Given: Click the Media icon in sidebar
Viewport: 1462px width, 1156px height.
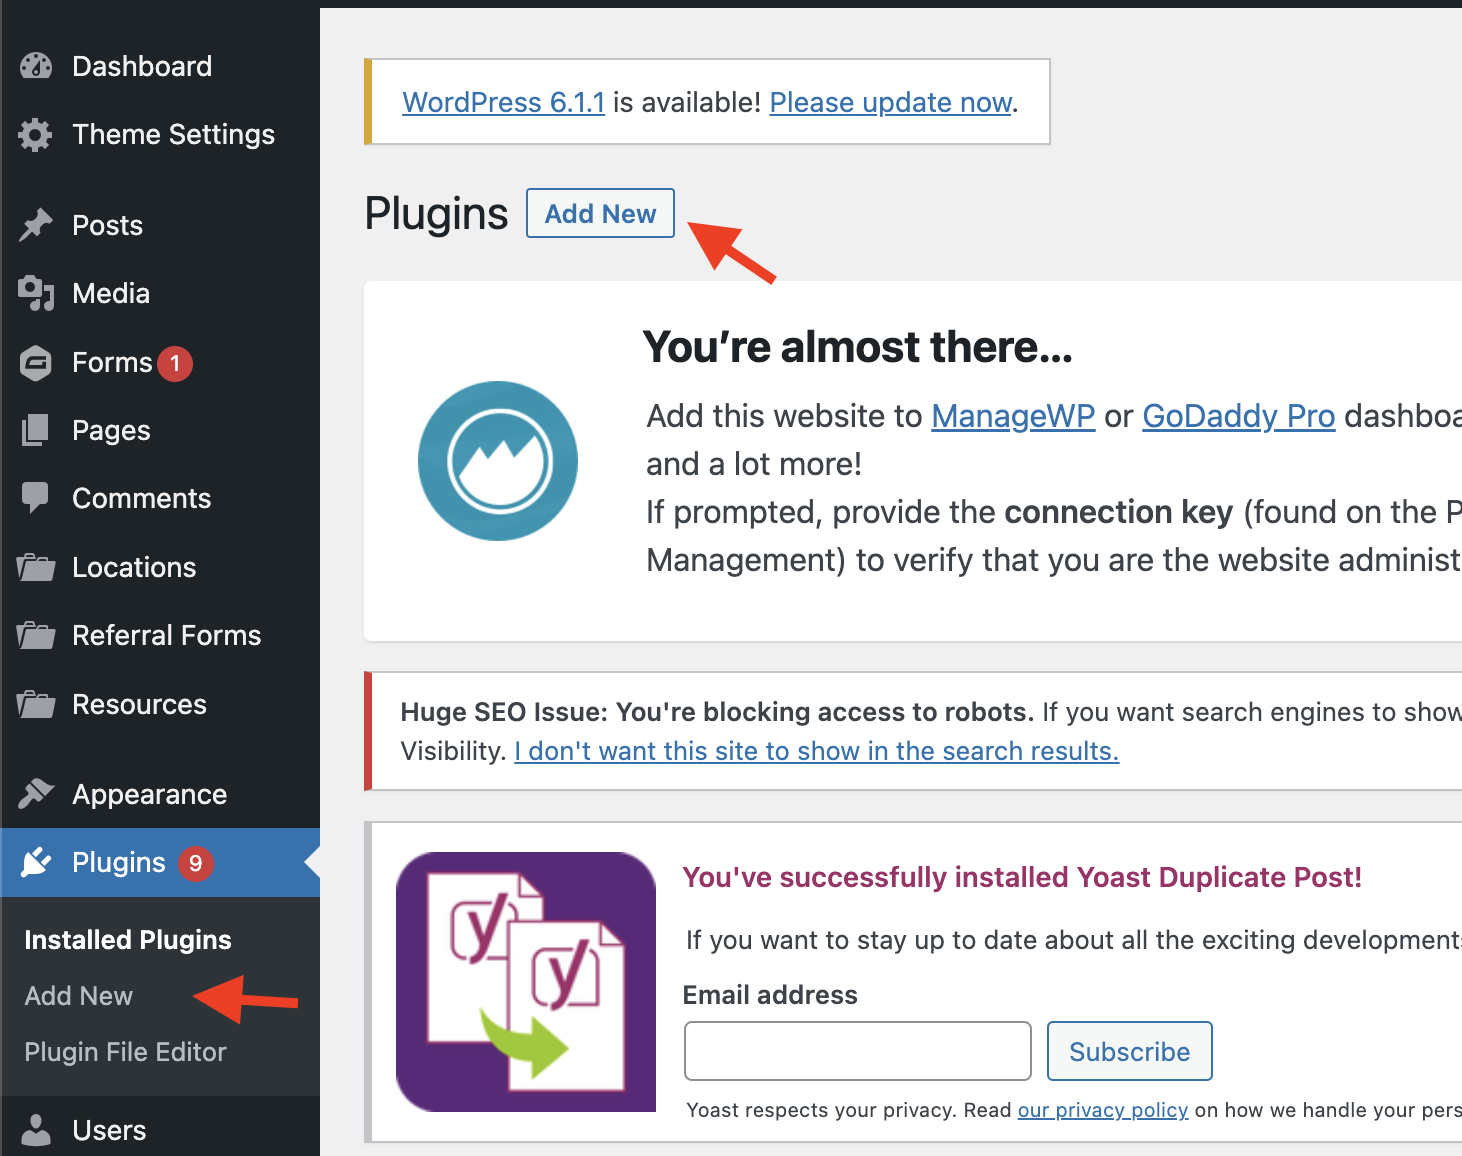Looking at the screenshot, I should click(x=36, y=294).
